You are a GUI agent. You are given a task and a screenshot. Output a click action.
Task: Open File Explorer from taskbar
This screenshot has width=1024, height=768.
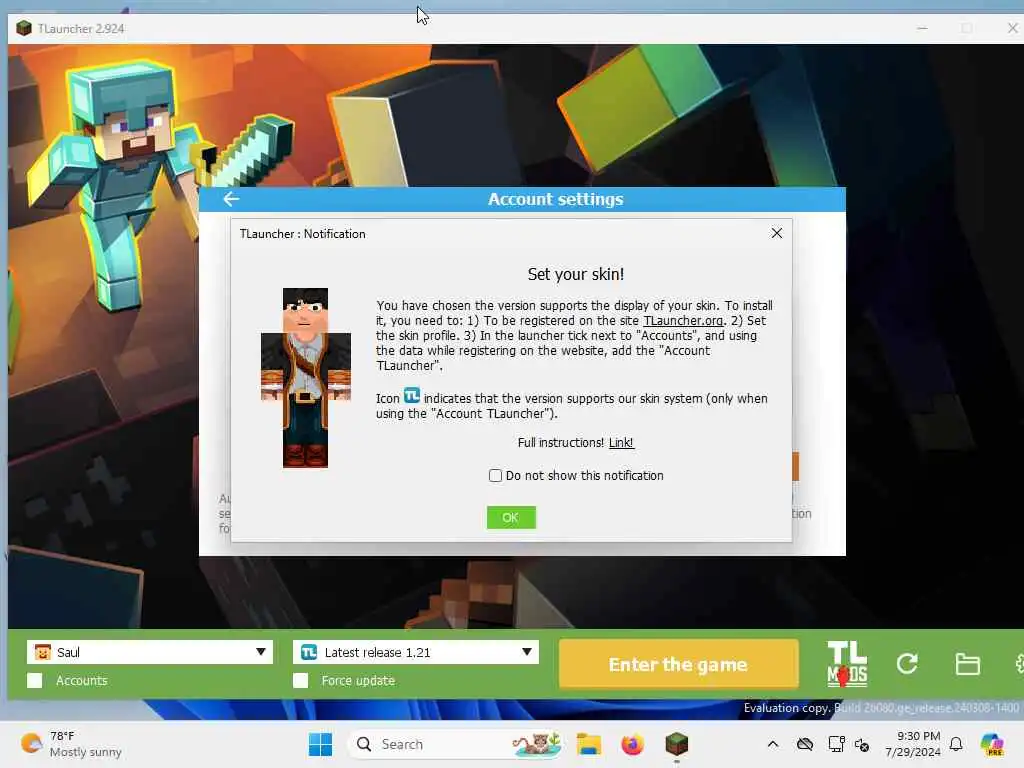point(588,744)
